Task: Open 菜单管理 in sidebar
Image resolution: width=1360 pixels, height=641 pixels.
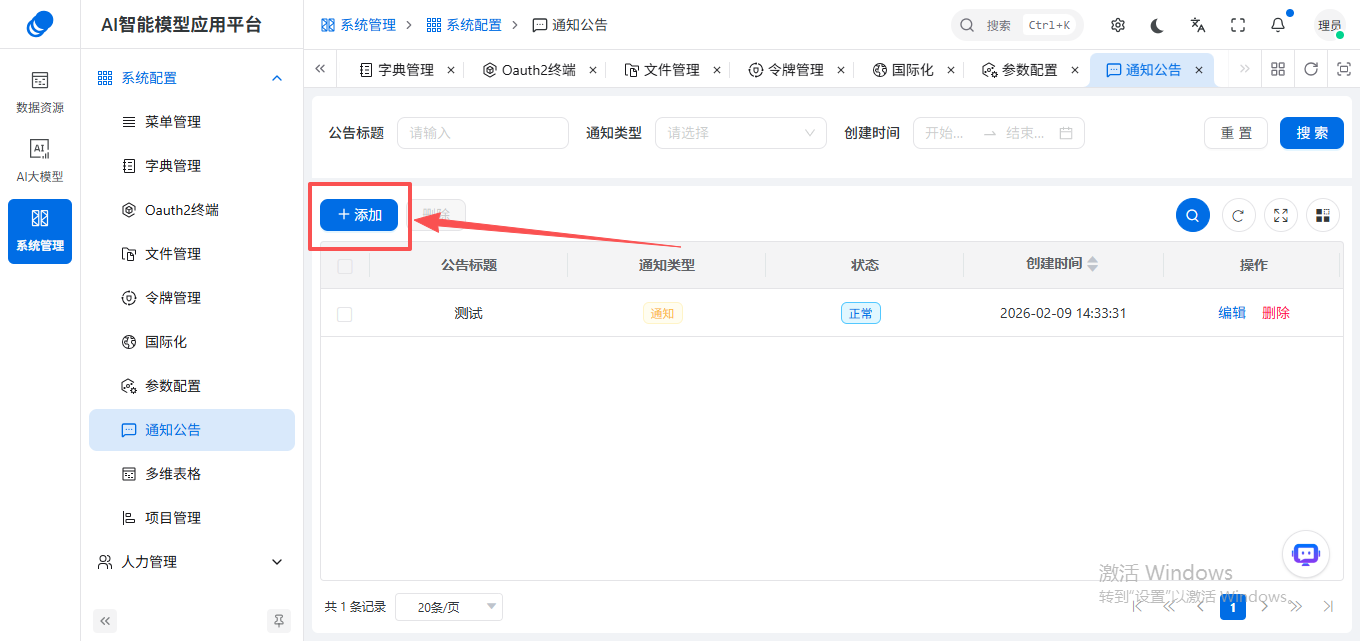Action: 192,122
